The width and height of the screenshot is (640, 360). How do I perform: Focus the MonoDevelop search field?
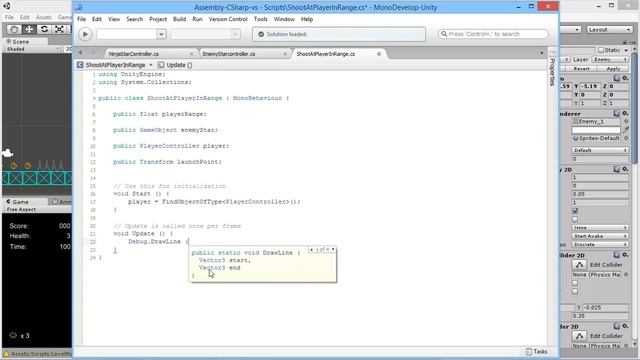click(x=493, y=34)
